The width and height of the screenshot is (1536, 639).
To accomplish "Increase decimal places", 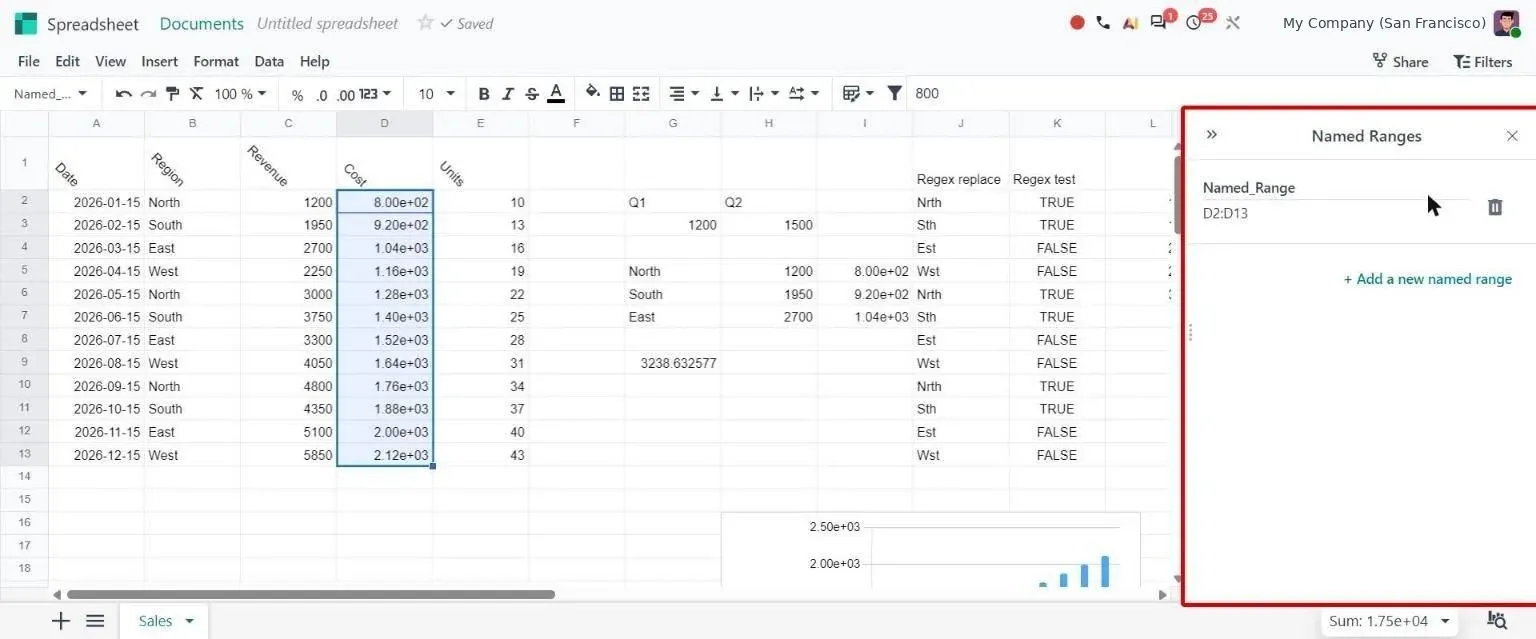I will pyautogui.click(x=346, y=95).
